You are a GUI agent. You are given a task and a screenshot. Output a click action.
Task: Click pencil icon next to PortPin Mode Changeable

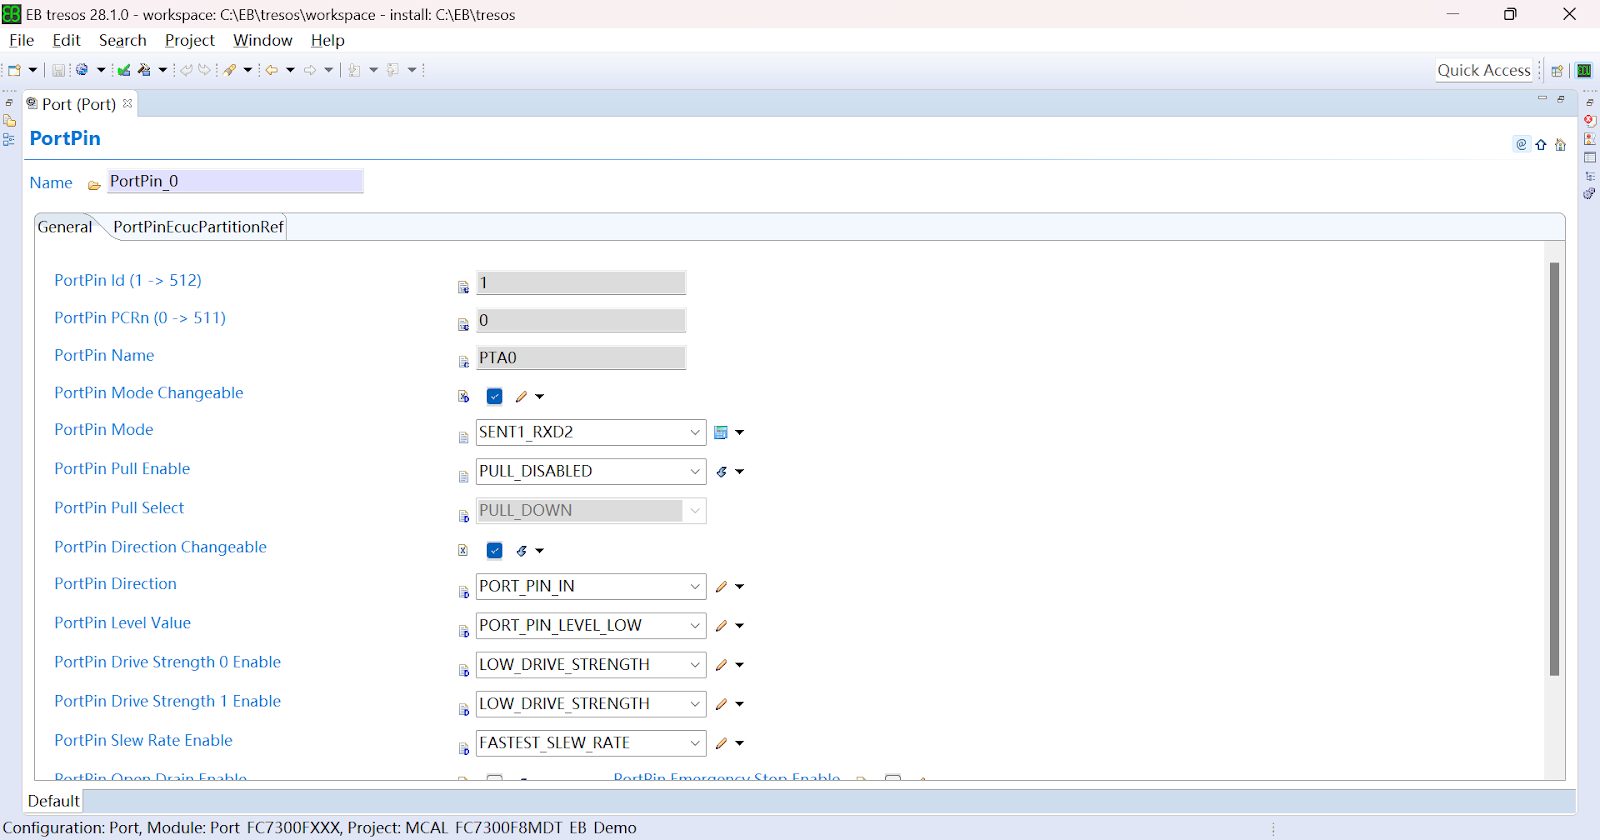point(521,397)
